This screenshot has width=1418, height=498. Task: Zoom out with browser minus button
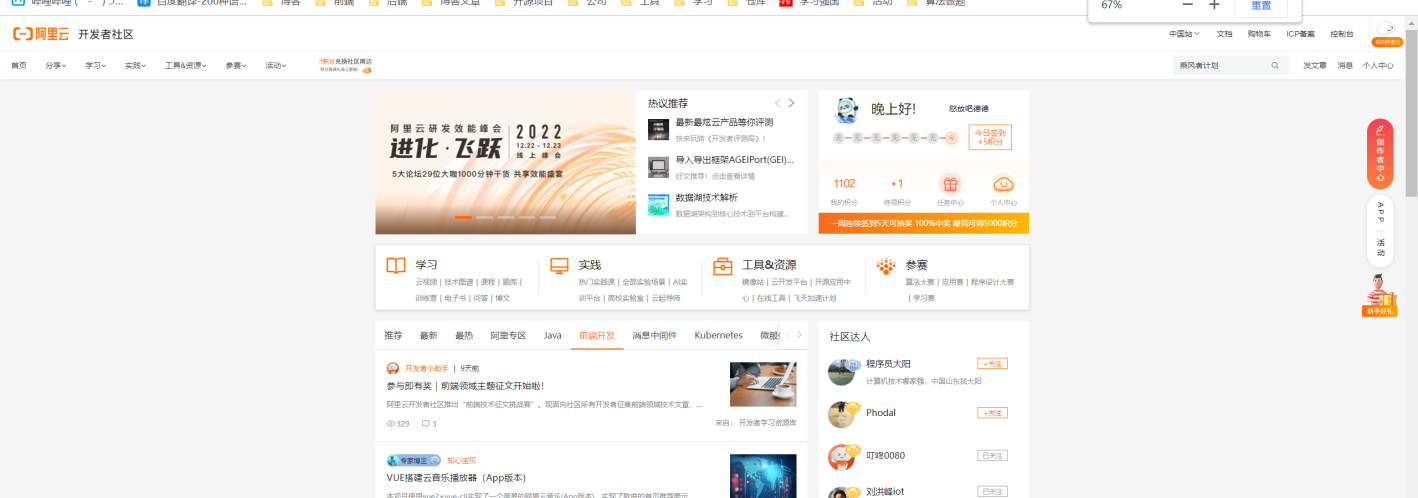tap(1188, 5)
